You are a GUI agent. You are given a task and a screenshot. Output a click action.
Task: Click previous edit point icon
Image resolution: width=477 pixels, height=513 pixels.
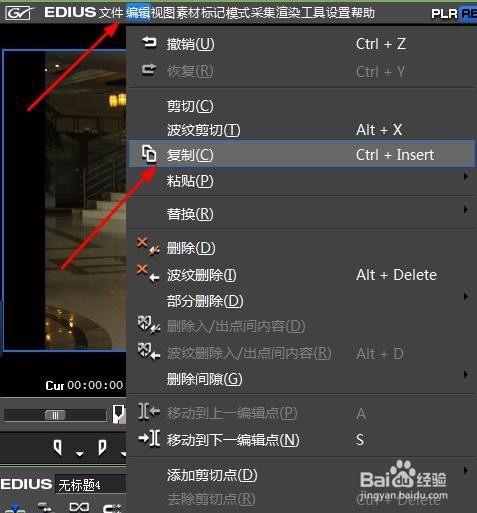tap(149, 411)
